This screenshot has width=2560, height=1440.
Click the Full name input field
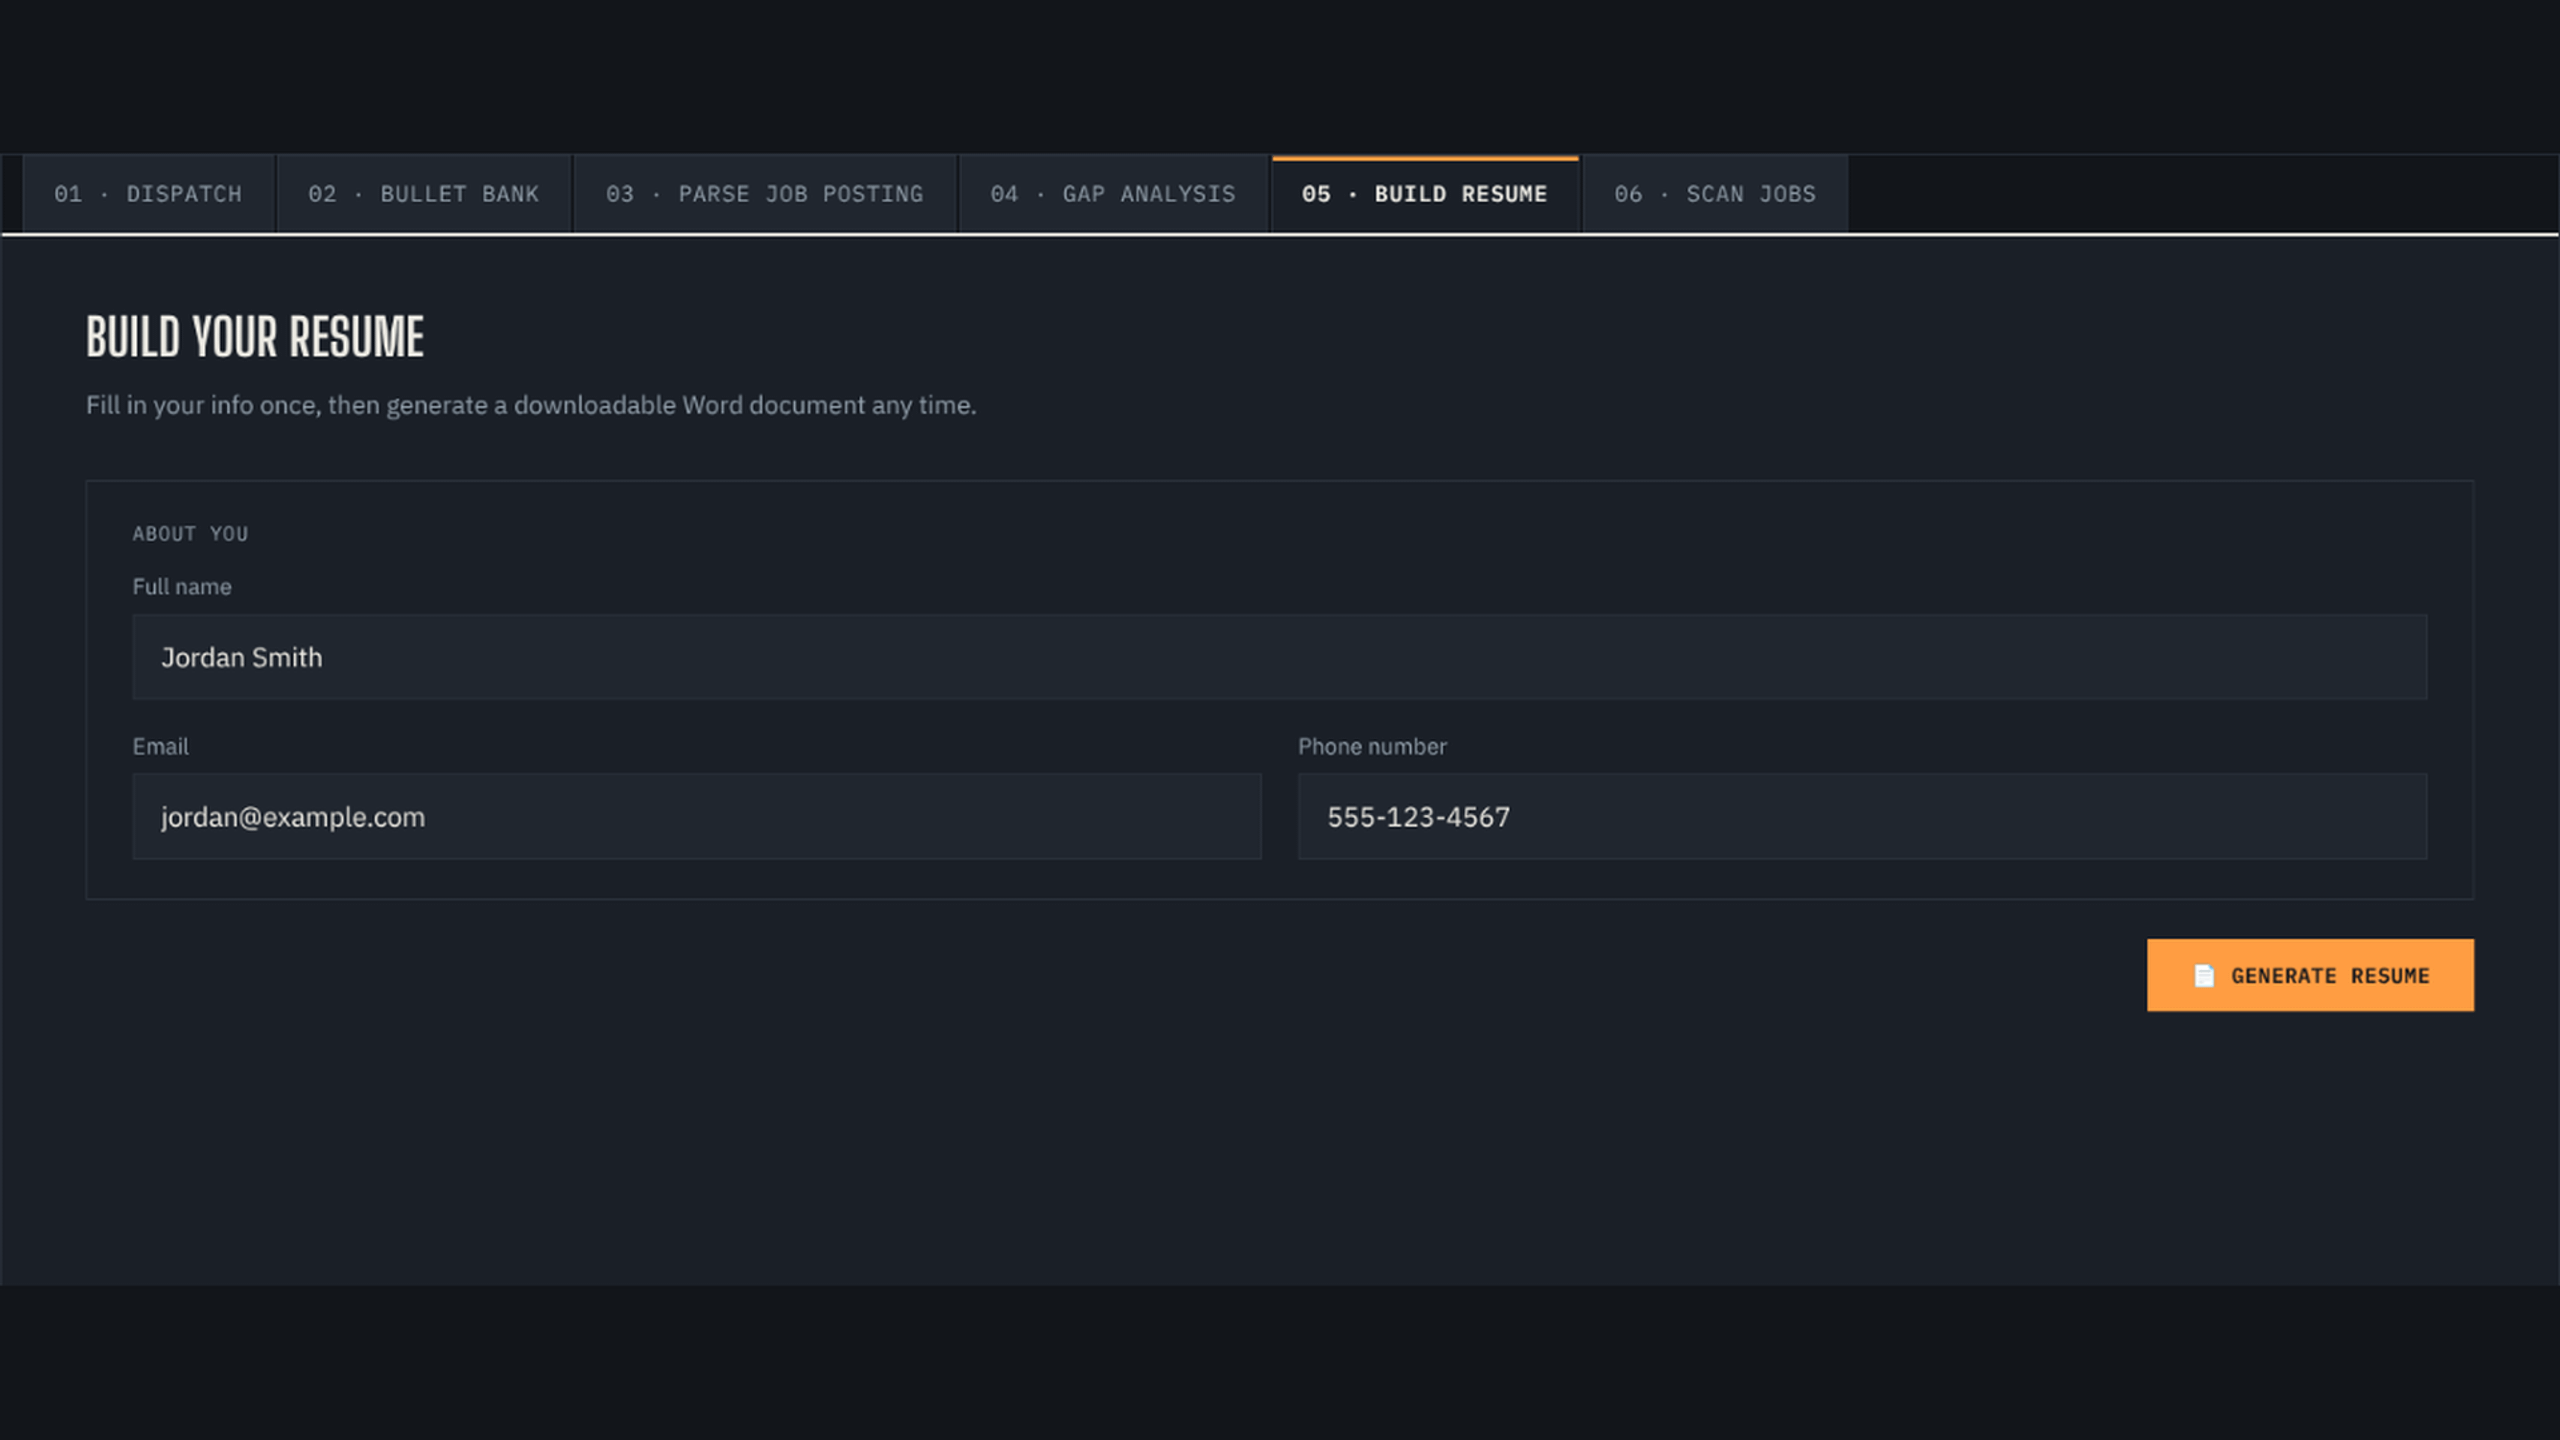tap(1279, 657)
